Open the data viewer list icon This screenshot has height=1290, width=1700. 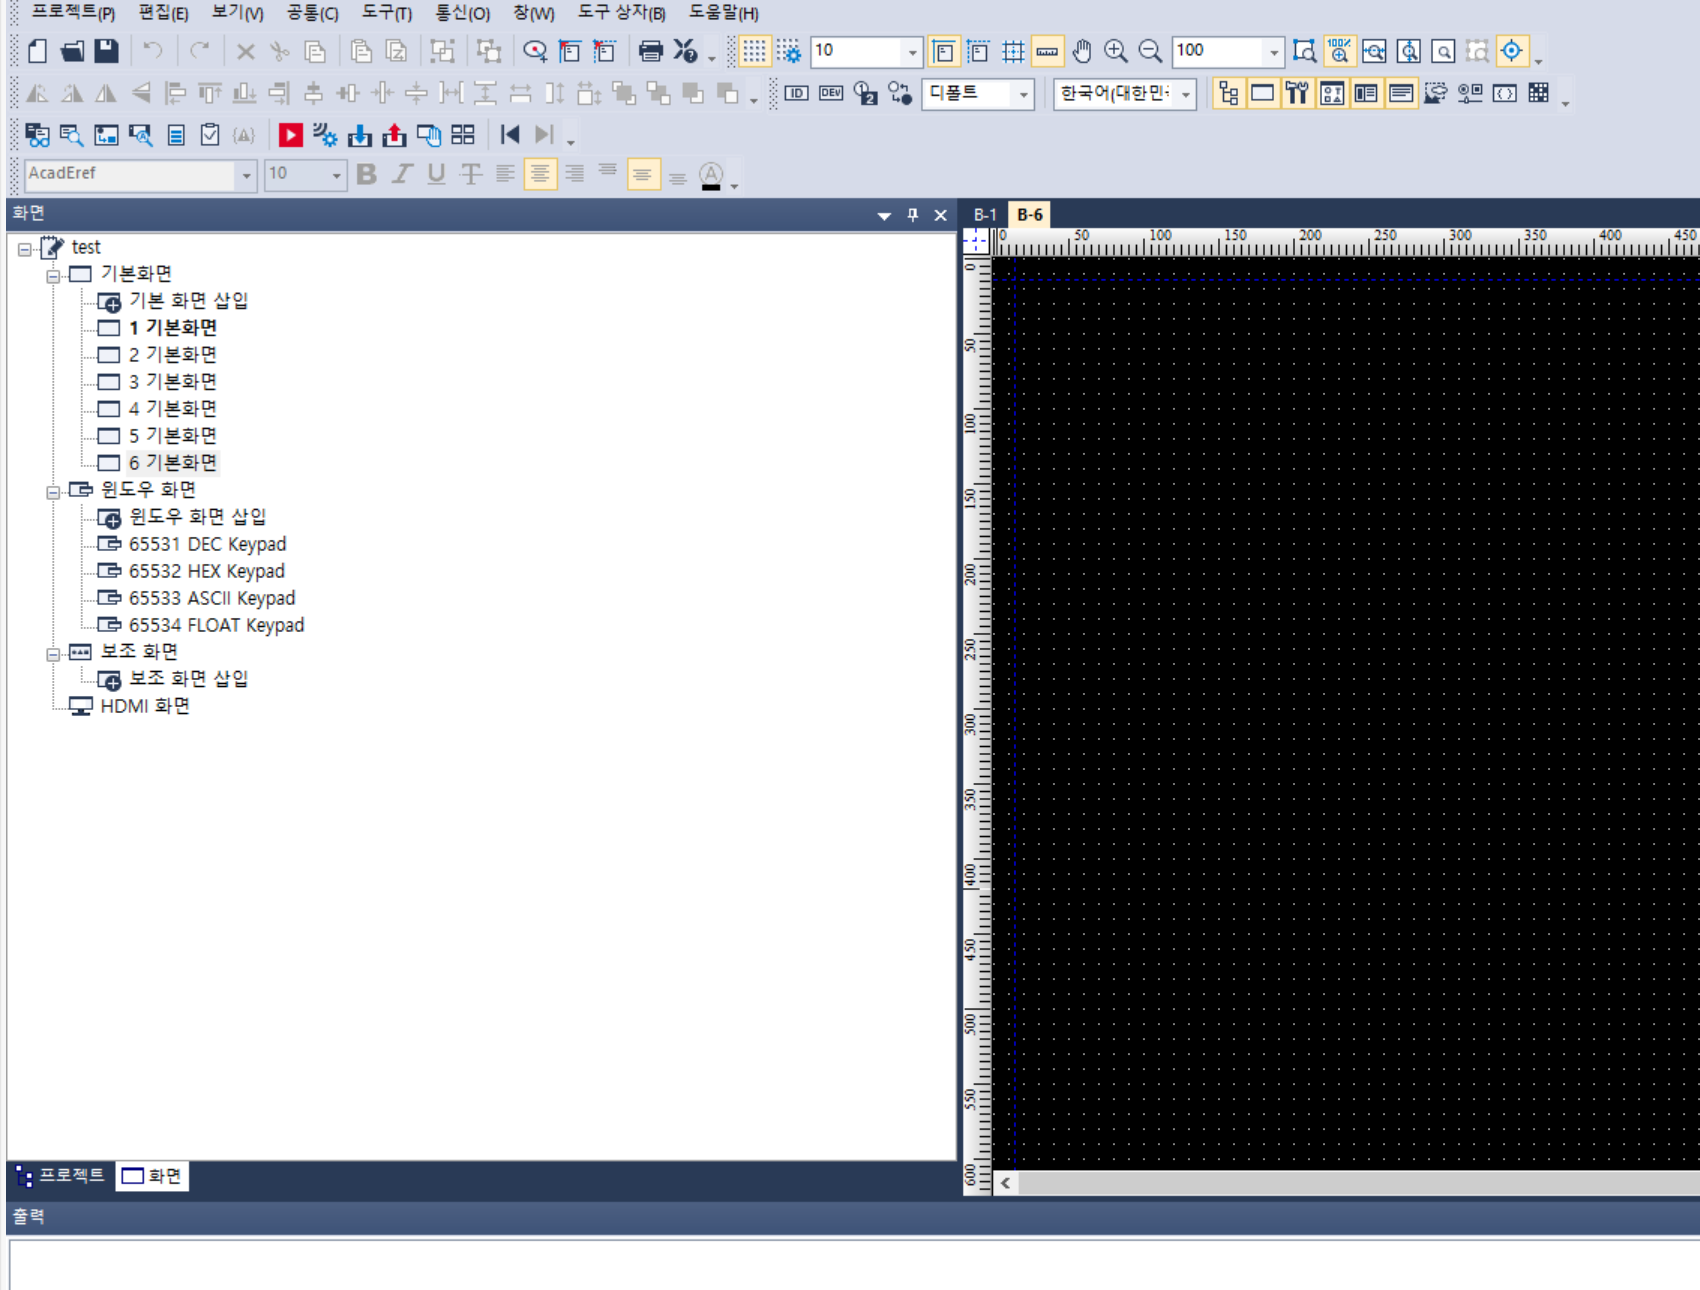(x=176, y=133)
